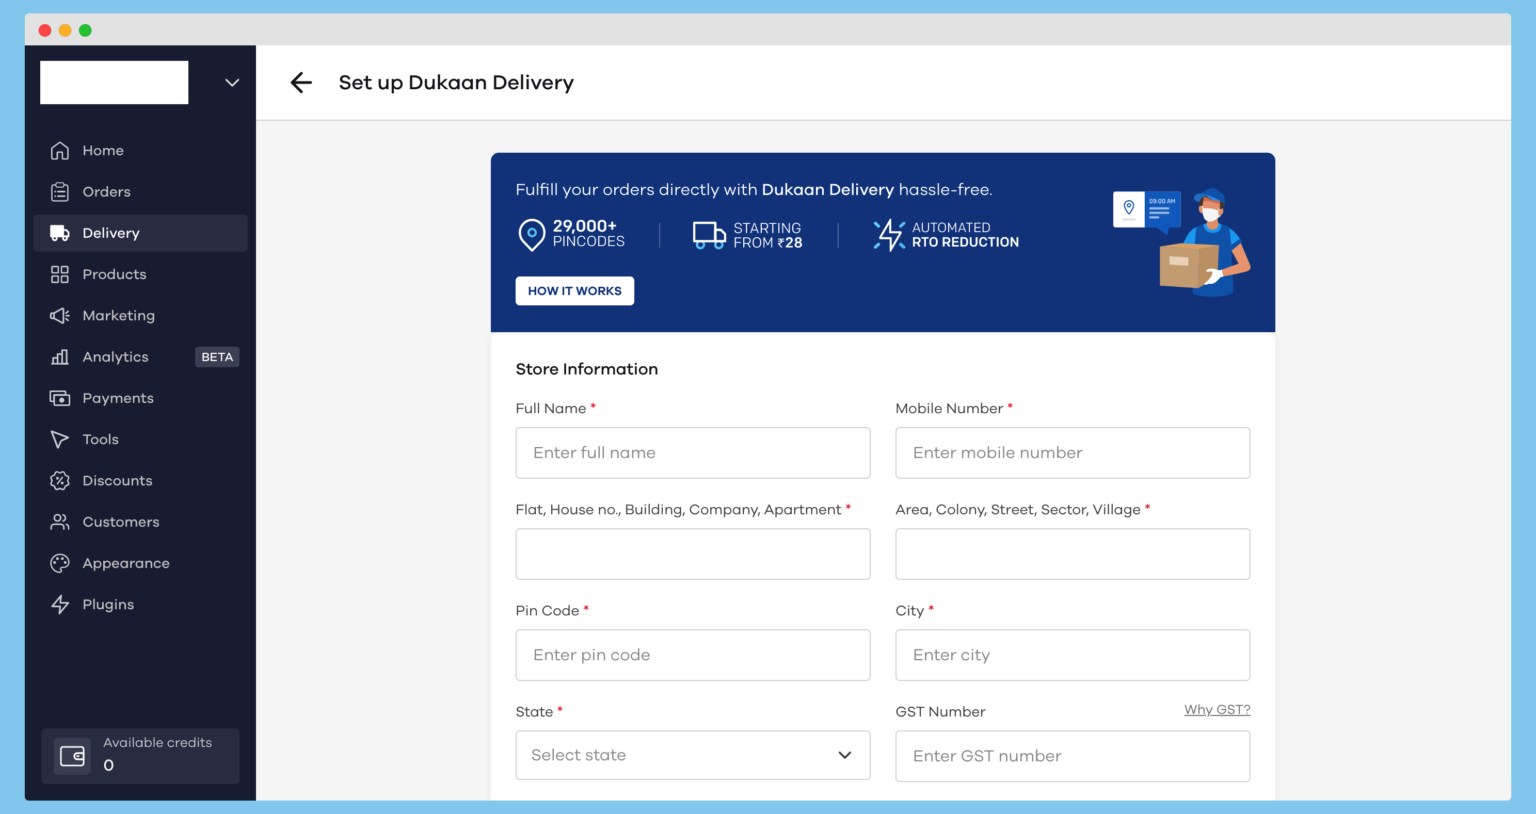Click the Appearance palette icon
Screen dimensions: 1536x814
click(60, 563)
